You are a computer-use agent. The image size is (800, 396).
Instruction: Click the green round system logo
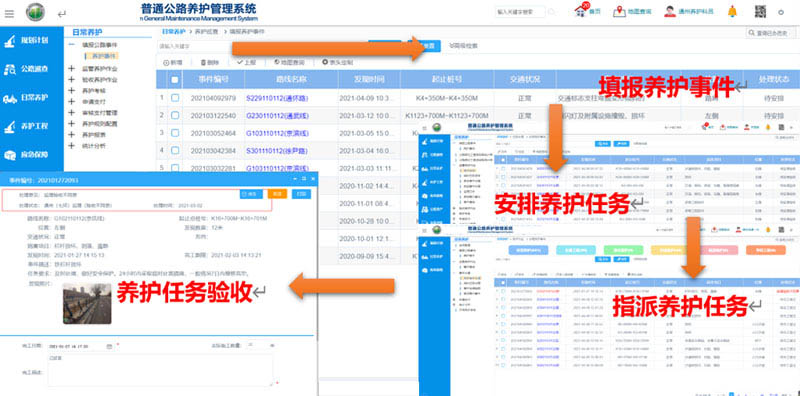click(35, 12)
